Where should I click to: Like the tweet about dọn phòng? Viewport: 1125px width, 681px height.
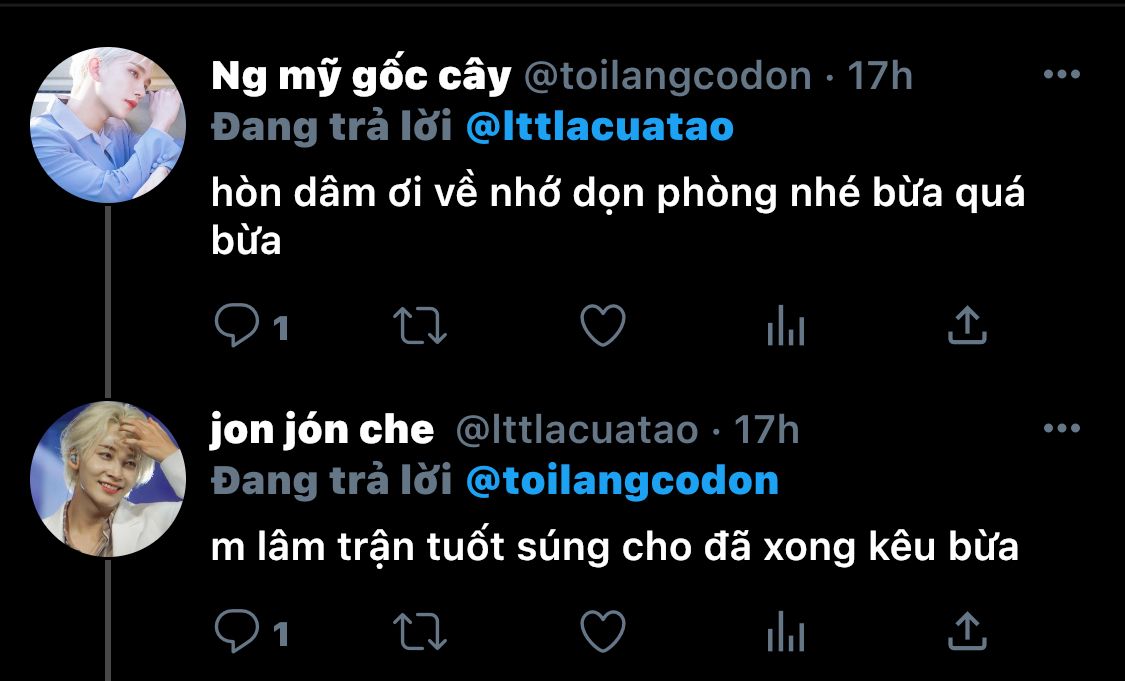tap(603, 326)
